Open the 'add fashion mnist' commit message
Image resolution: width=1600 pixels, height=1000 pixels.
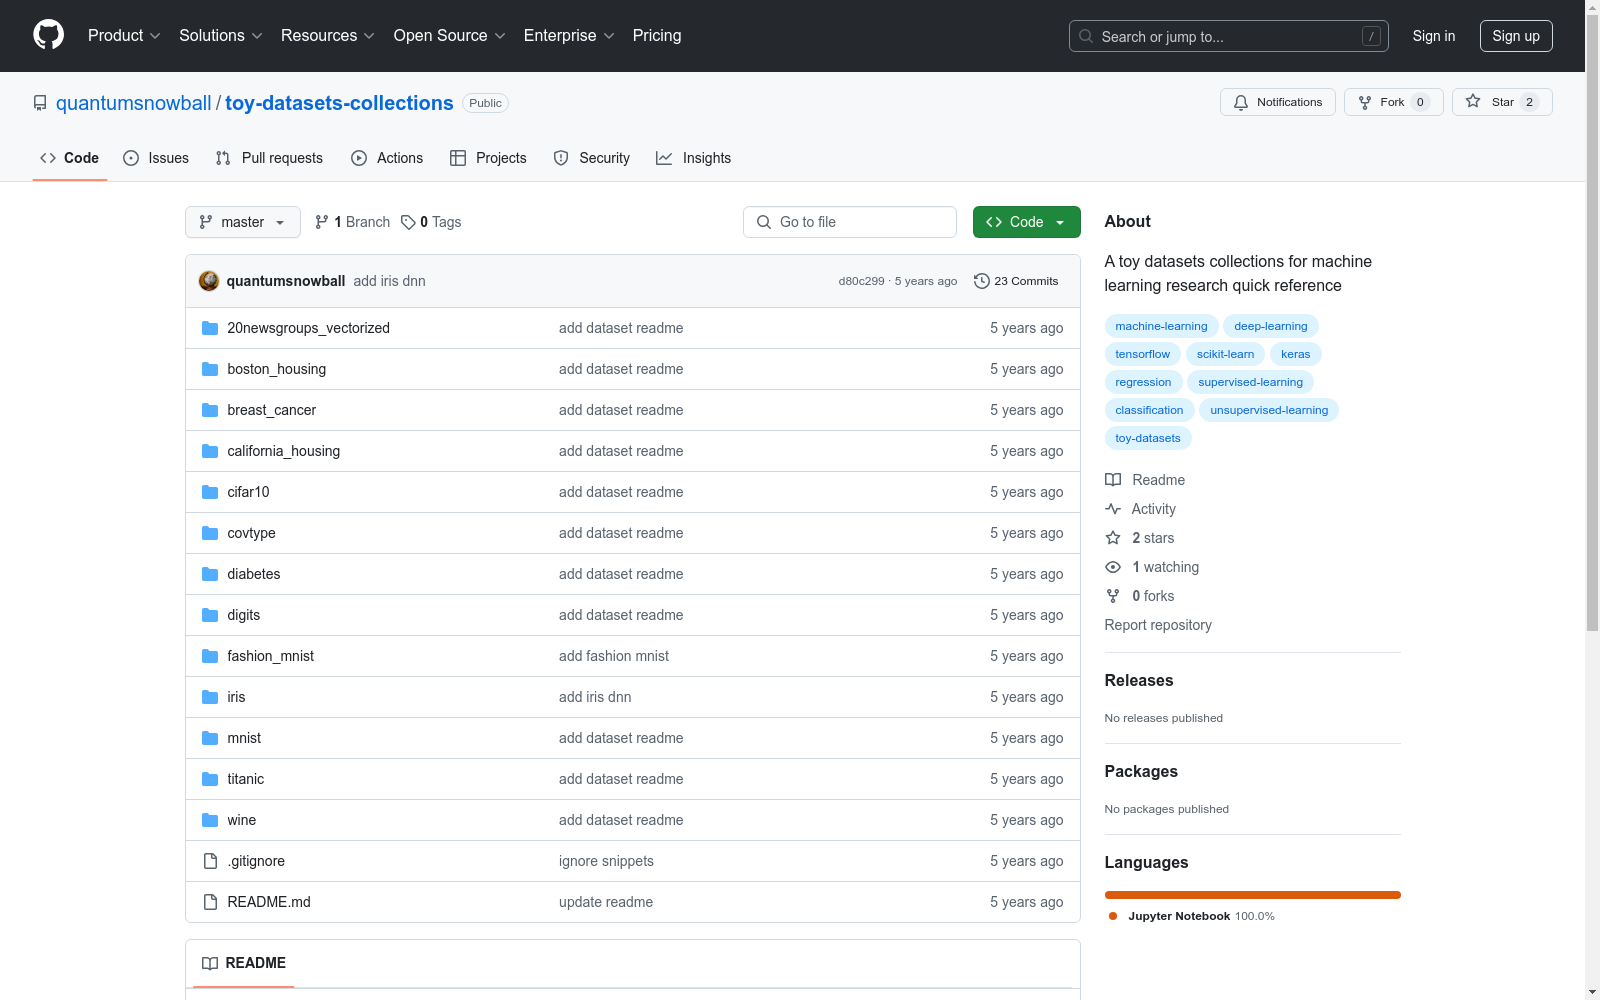(x=614, y=656)
